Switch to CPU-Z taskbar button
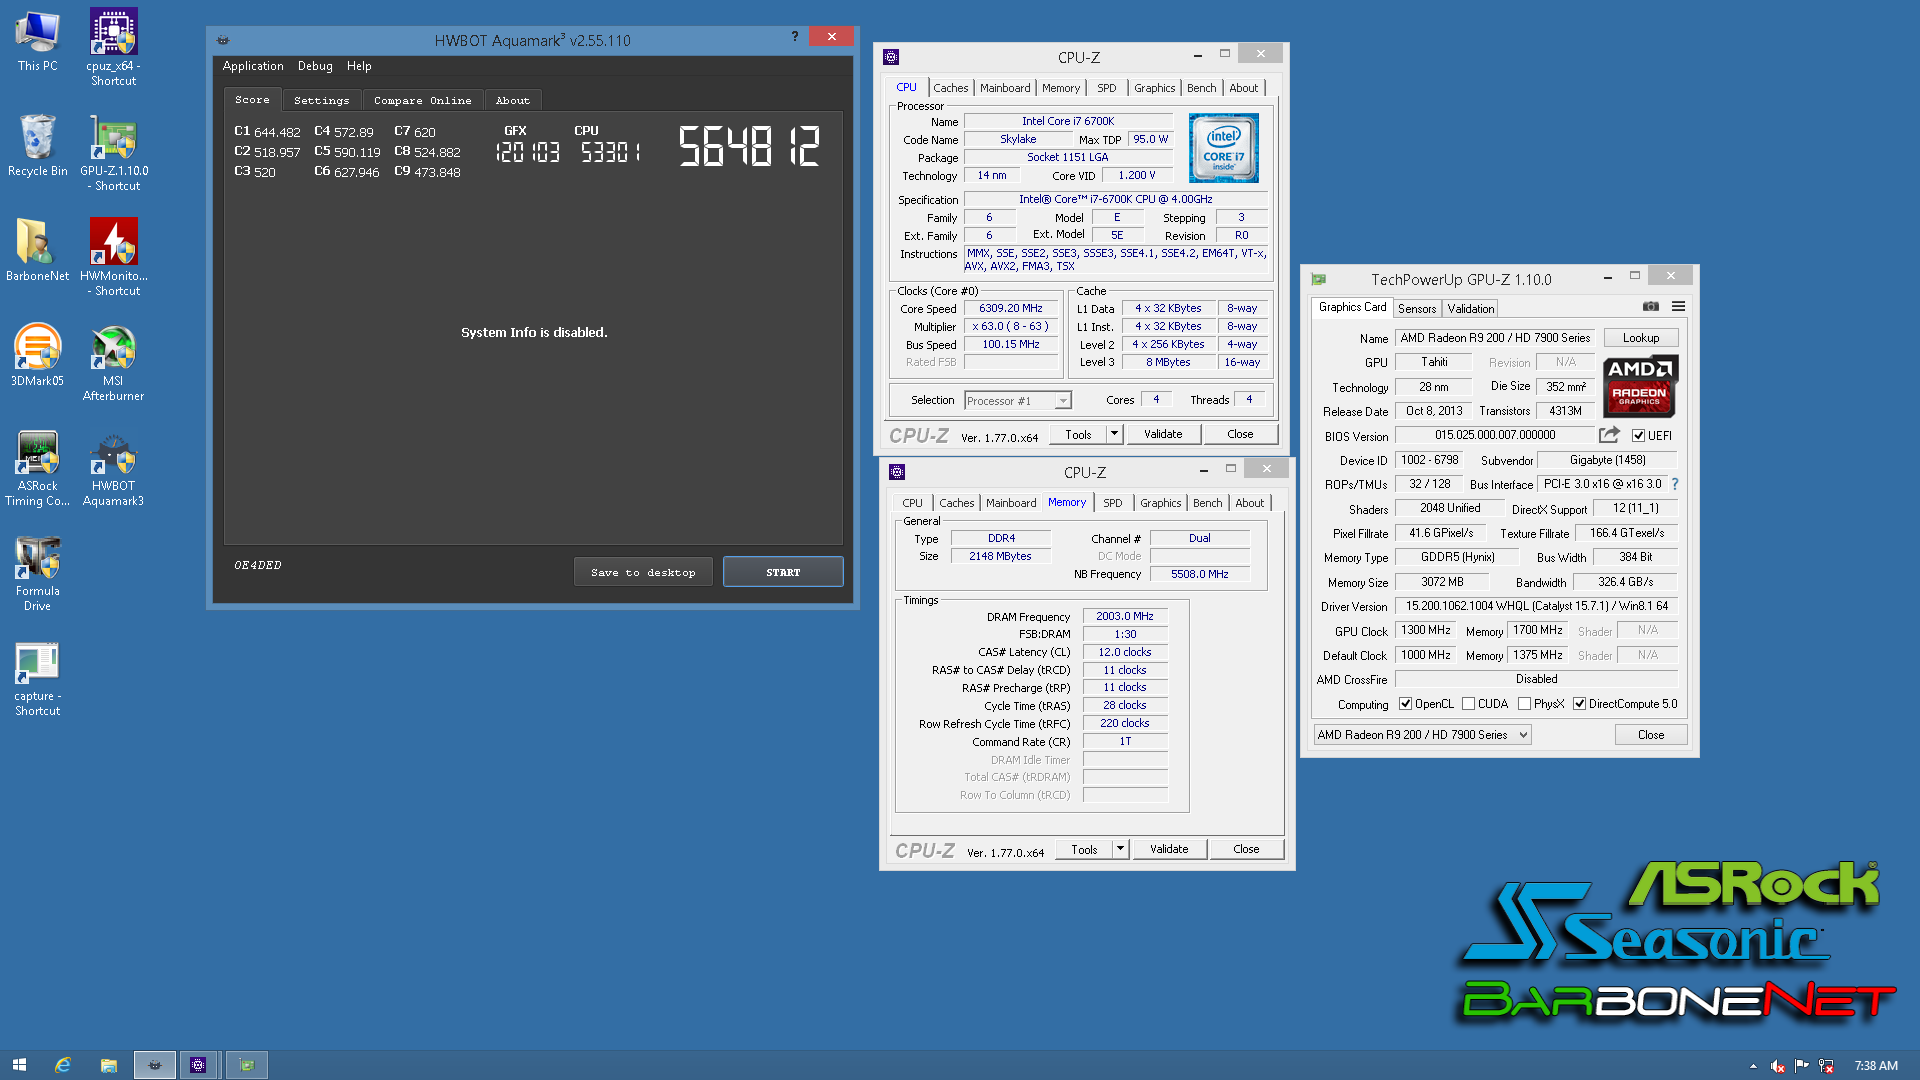1920x1080 pixels. point(198,1065)
